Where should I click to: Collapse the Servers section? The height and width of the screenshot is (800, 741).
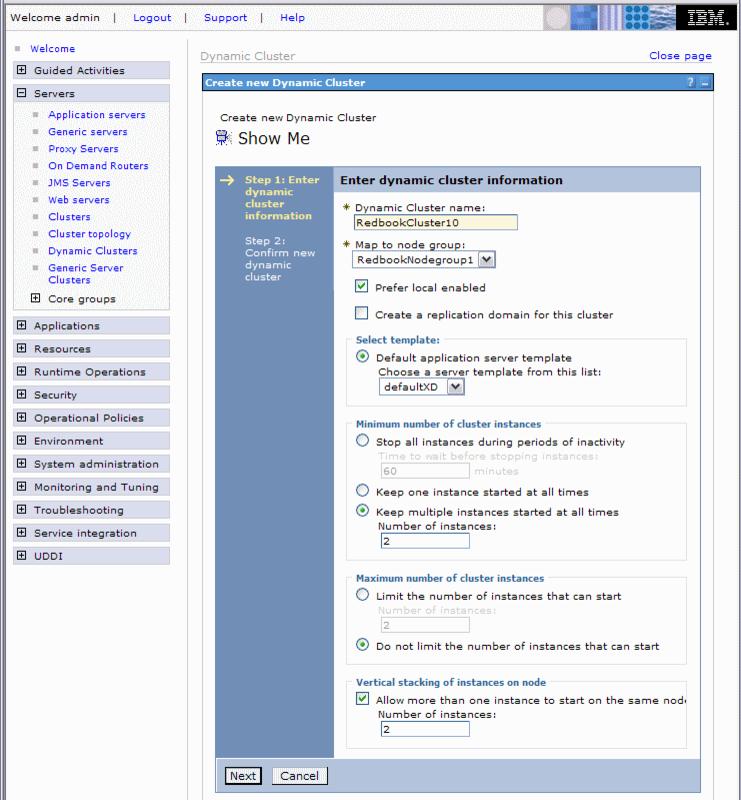click(x=21, y=93)
